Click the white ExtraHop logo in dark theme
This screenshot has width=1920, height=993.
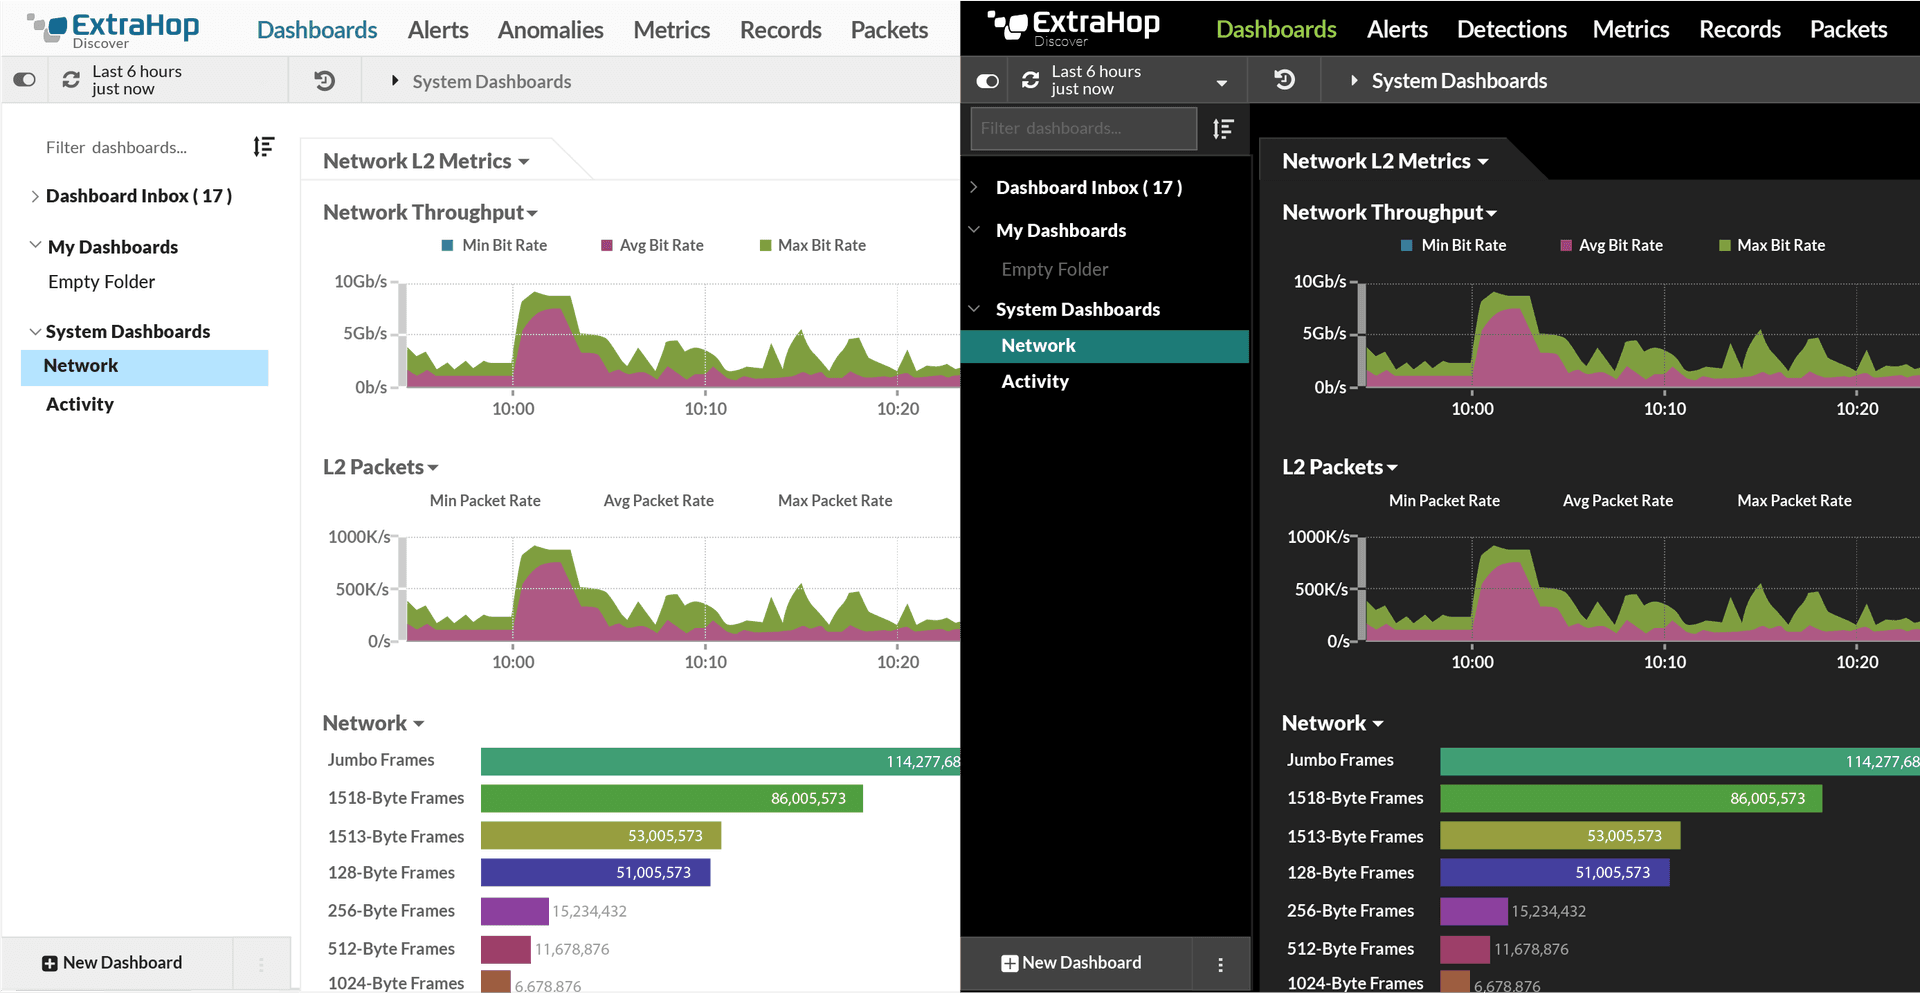1073,27
